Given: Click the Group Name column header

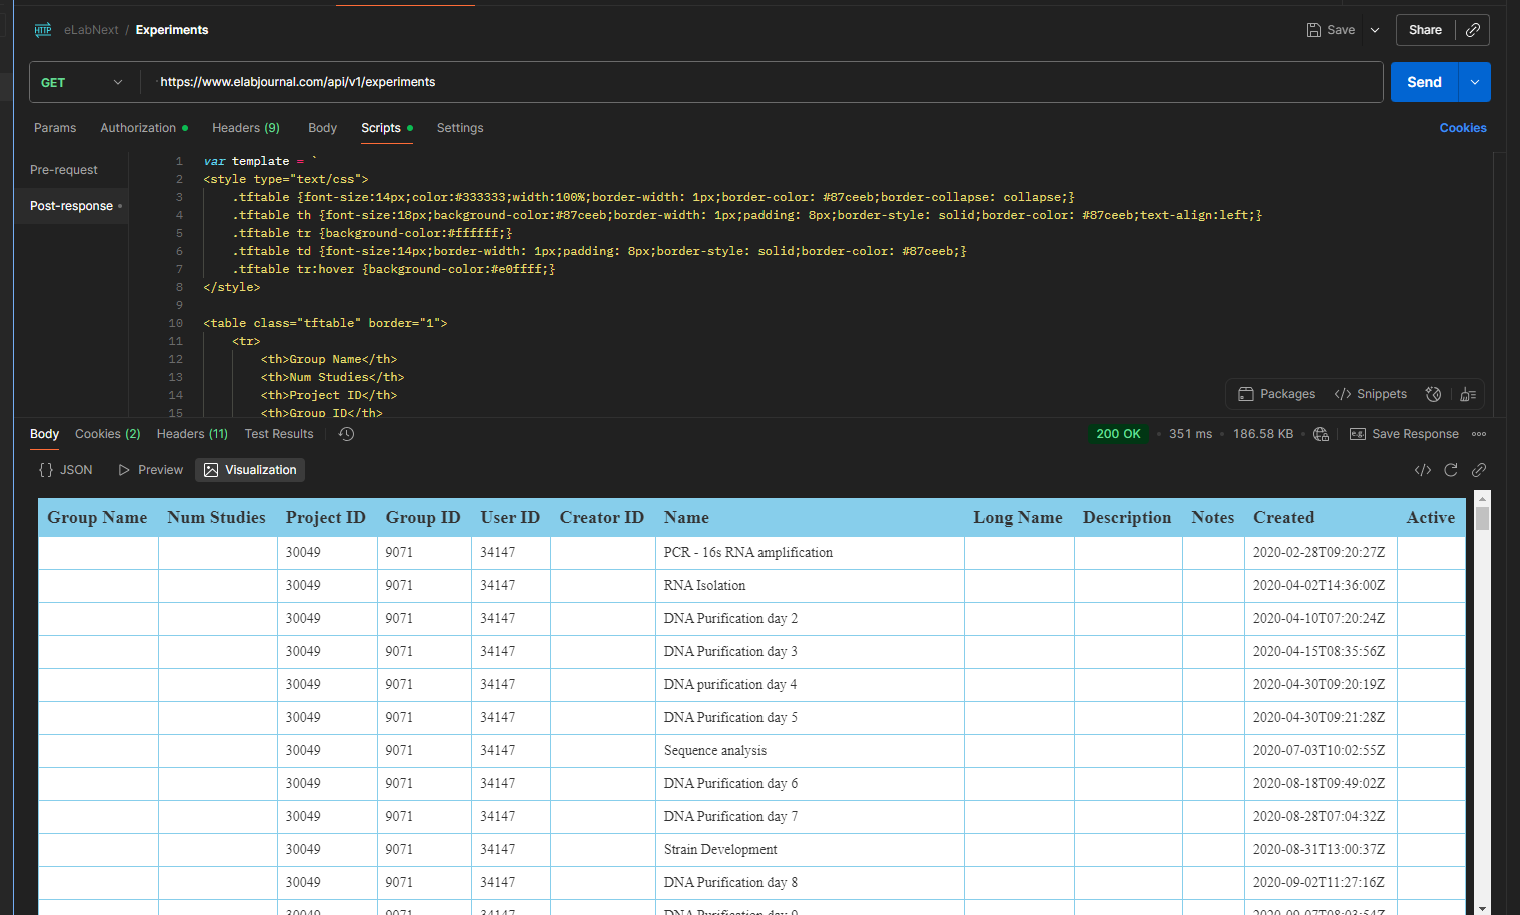Looking at the screenshot, I should point(97,518).
